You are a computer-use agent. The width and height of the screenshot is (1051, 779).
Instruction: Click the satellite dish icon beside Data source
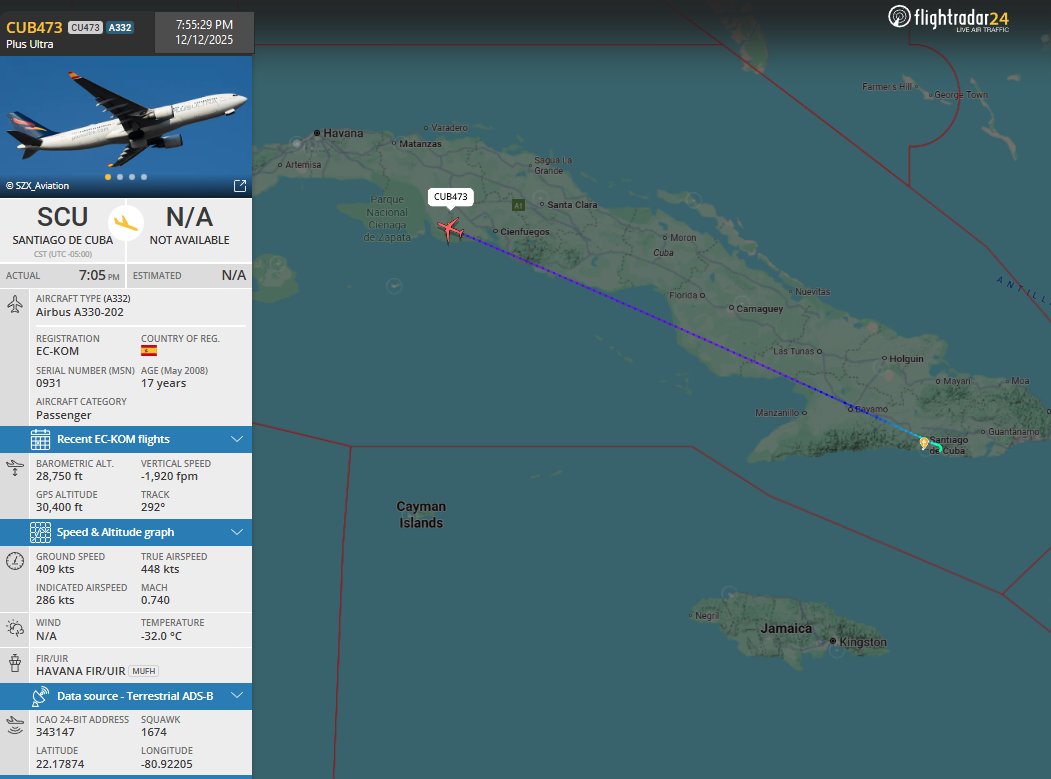pos(40,697)
